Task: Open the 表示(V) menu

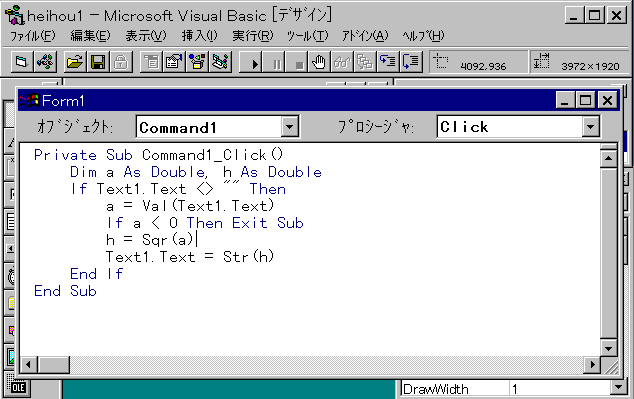Action: [146, 36]
